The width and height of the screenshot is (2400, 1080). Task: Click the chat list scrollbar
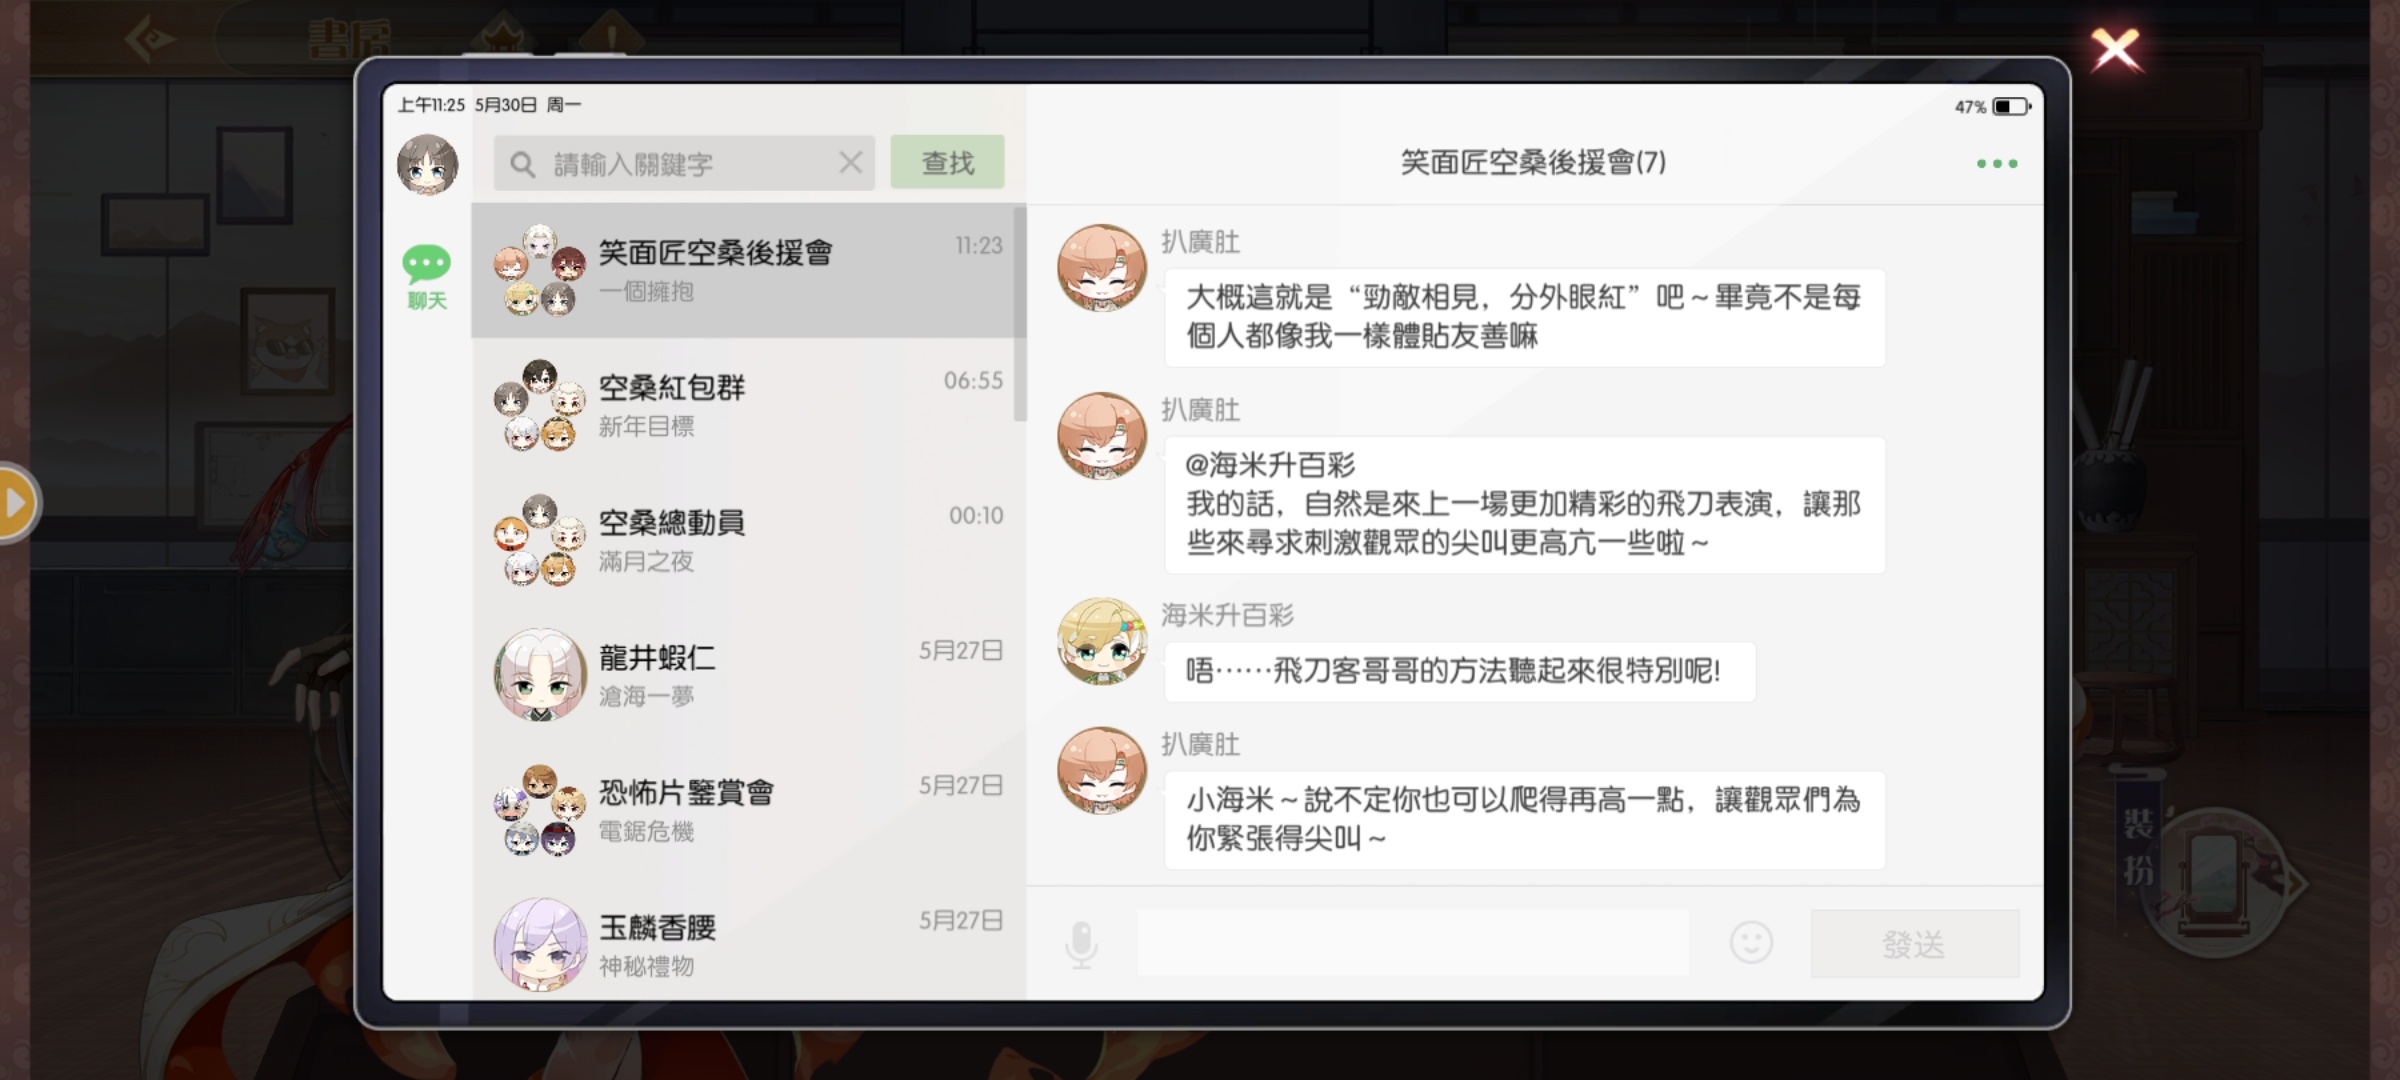pyautogui.click(x=1020, y=314)
